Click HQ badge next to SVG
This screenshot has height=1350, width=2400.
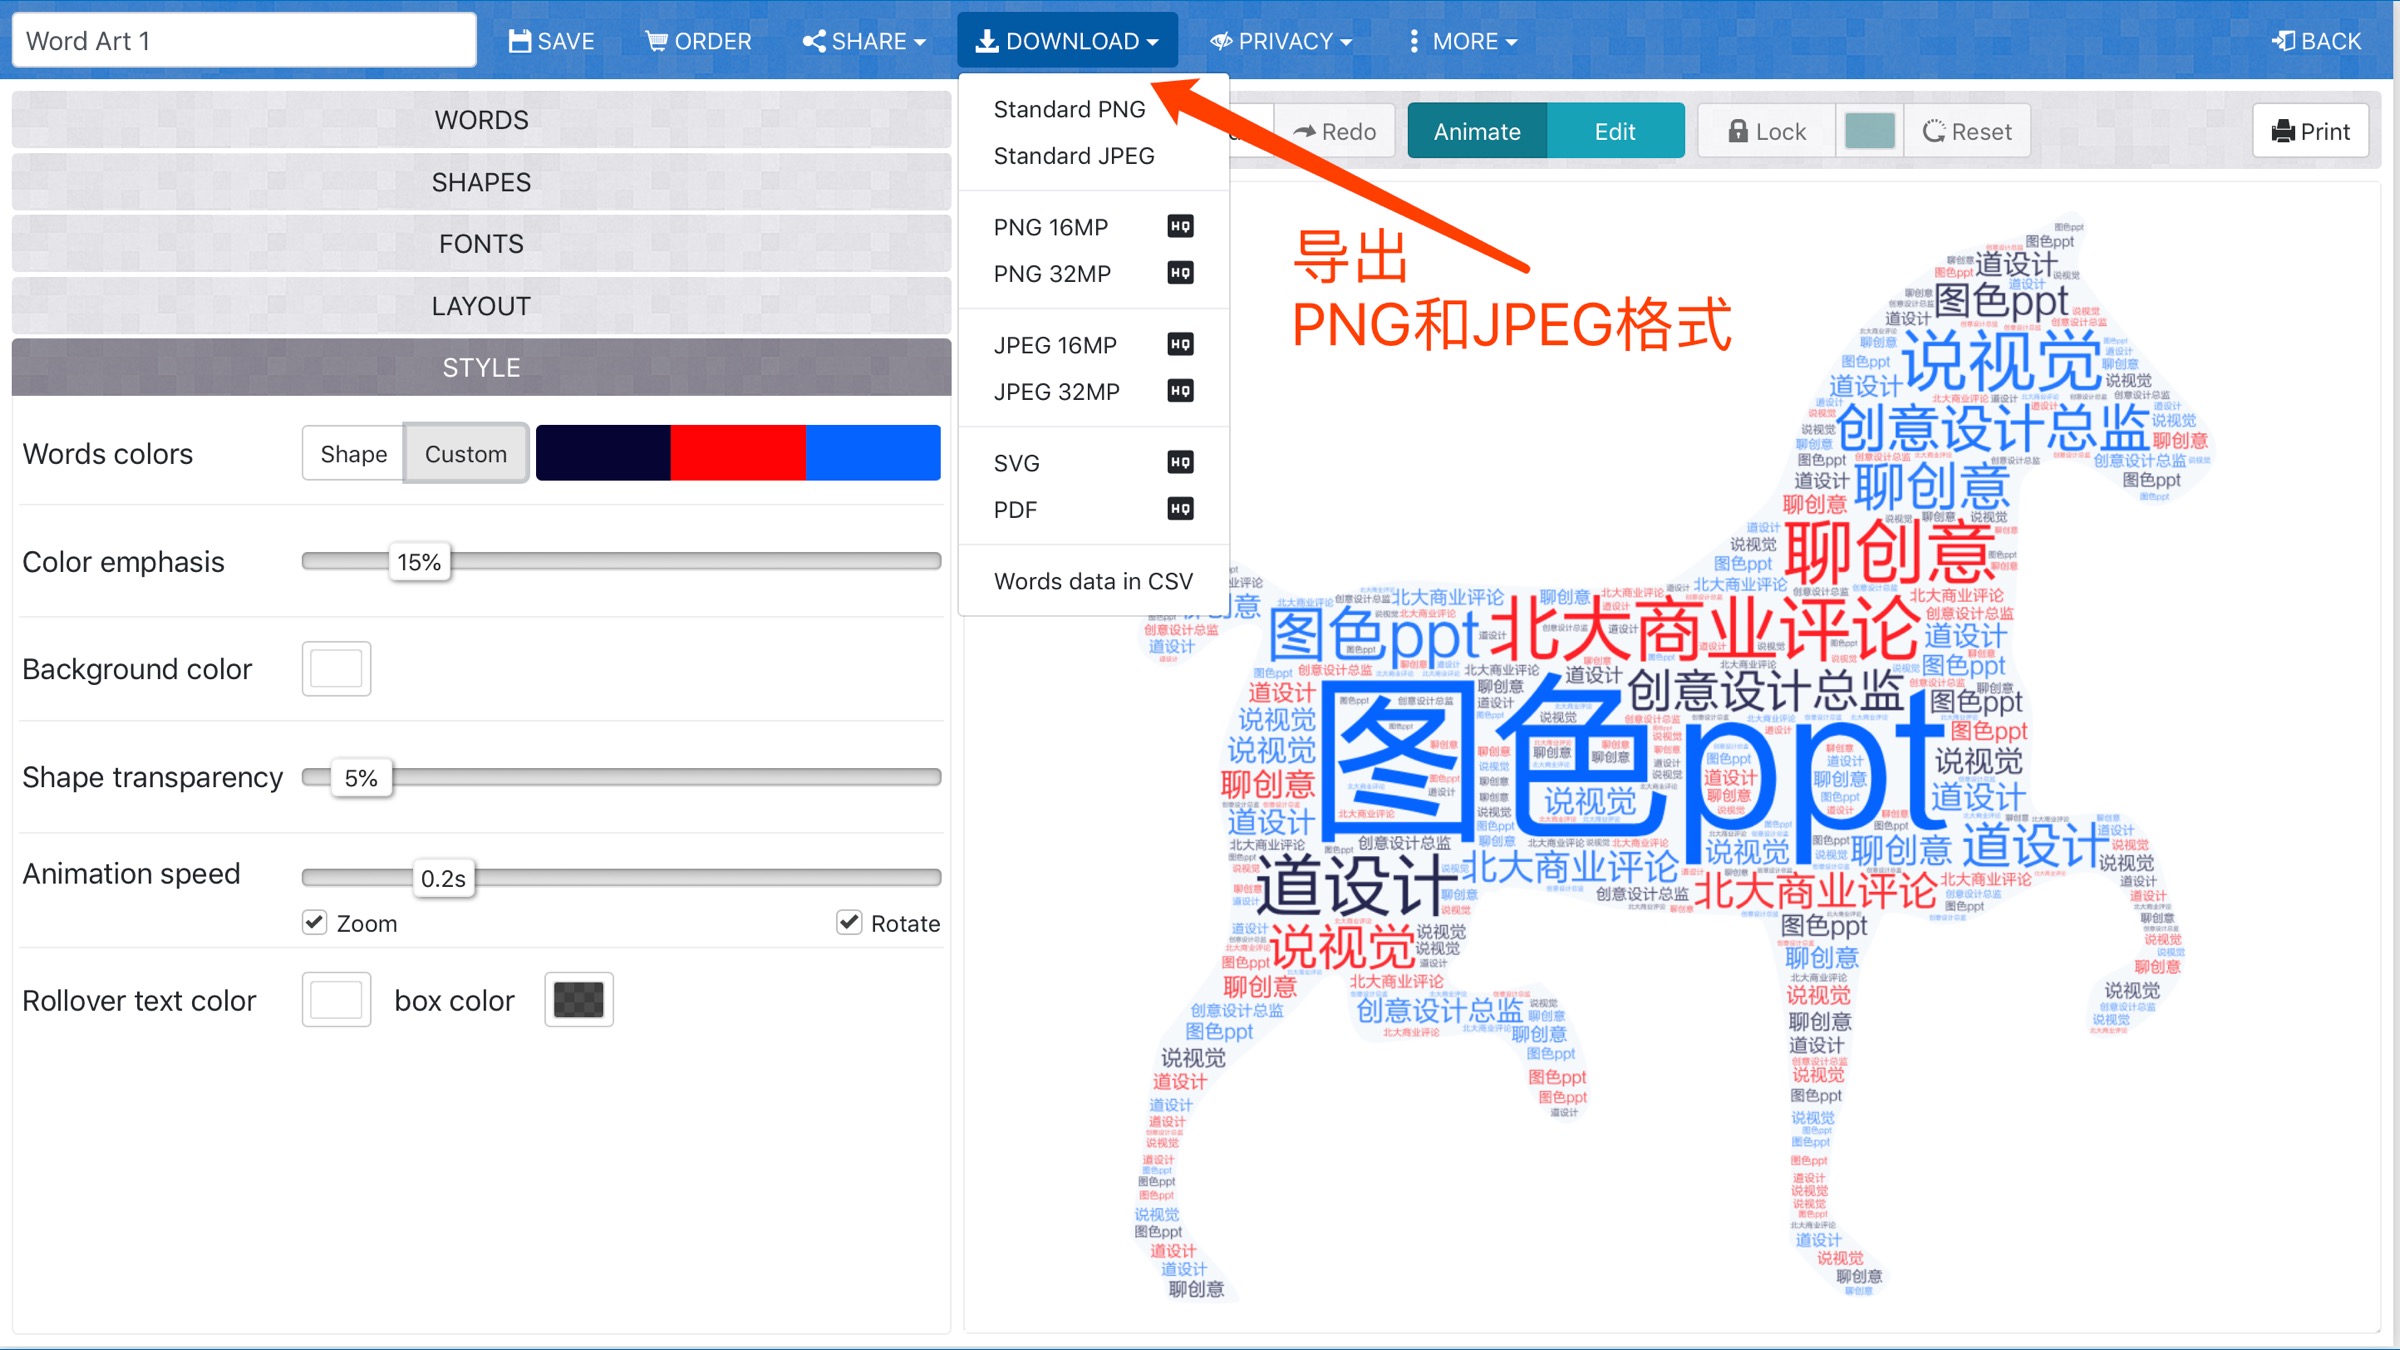[1180, 462]
